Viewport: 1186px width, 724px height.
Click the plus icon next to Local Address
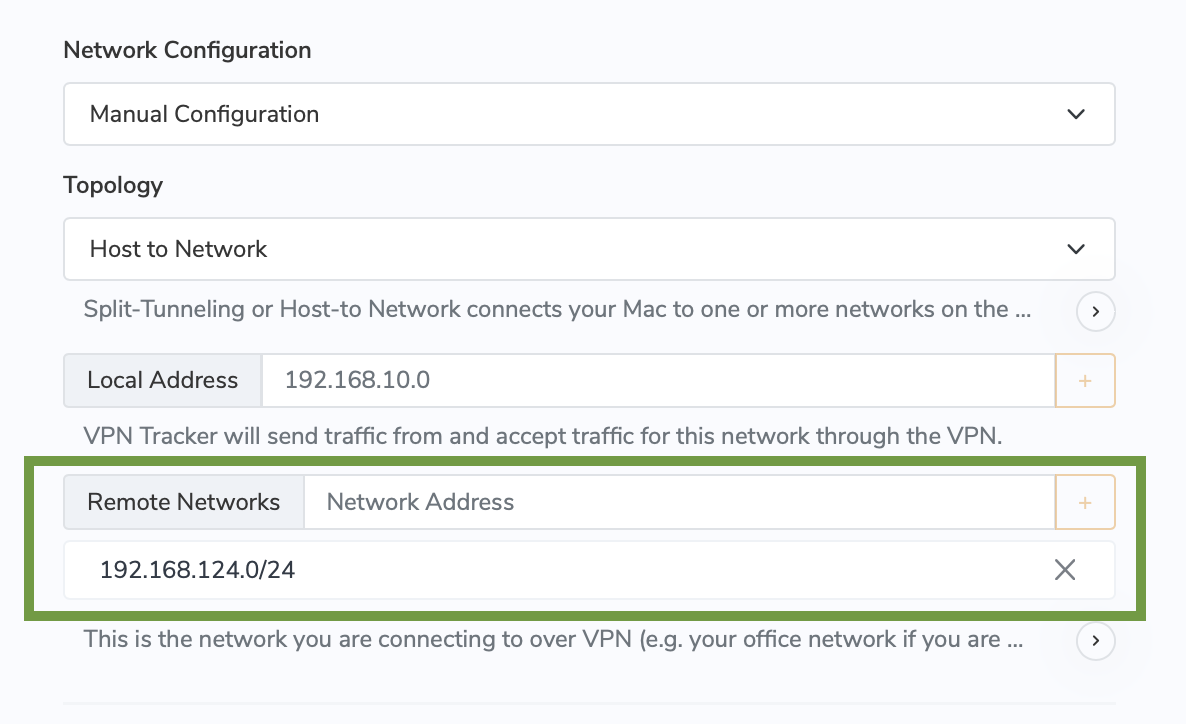click(x=1085, y=380)
